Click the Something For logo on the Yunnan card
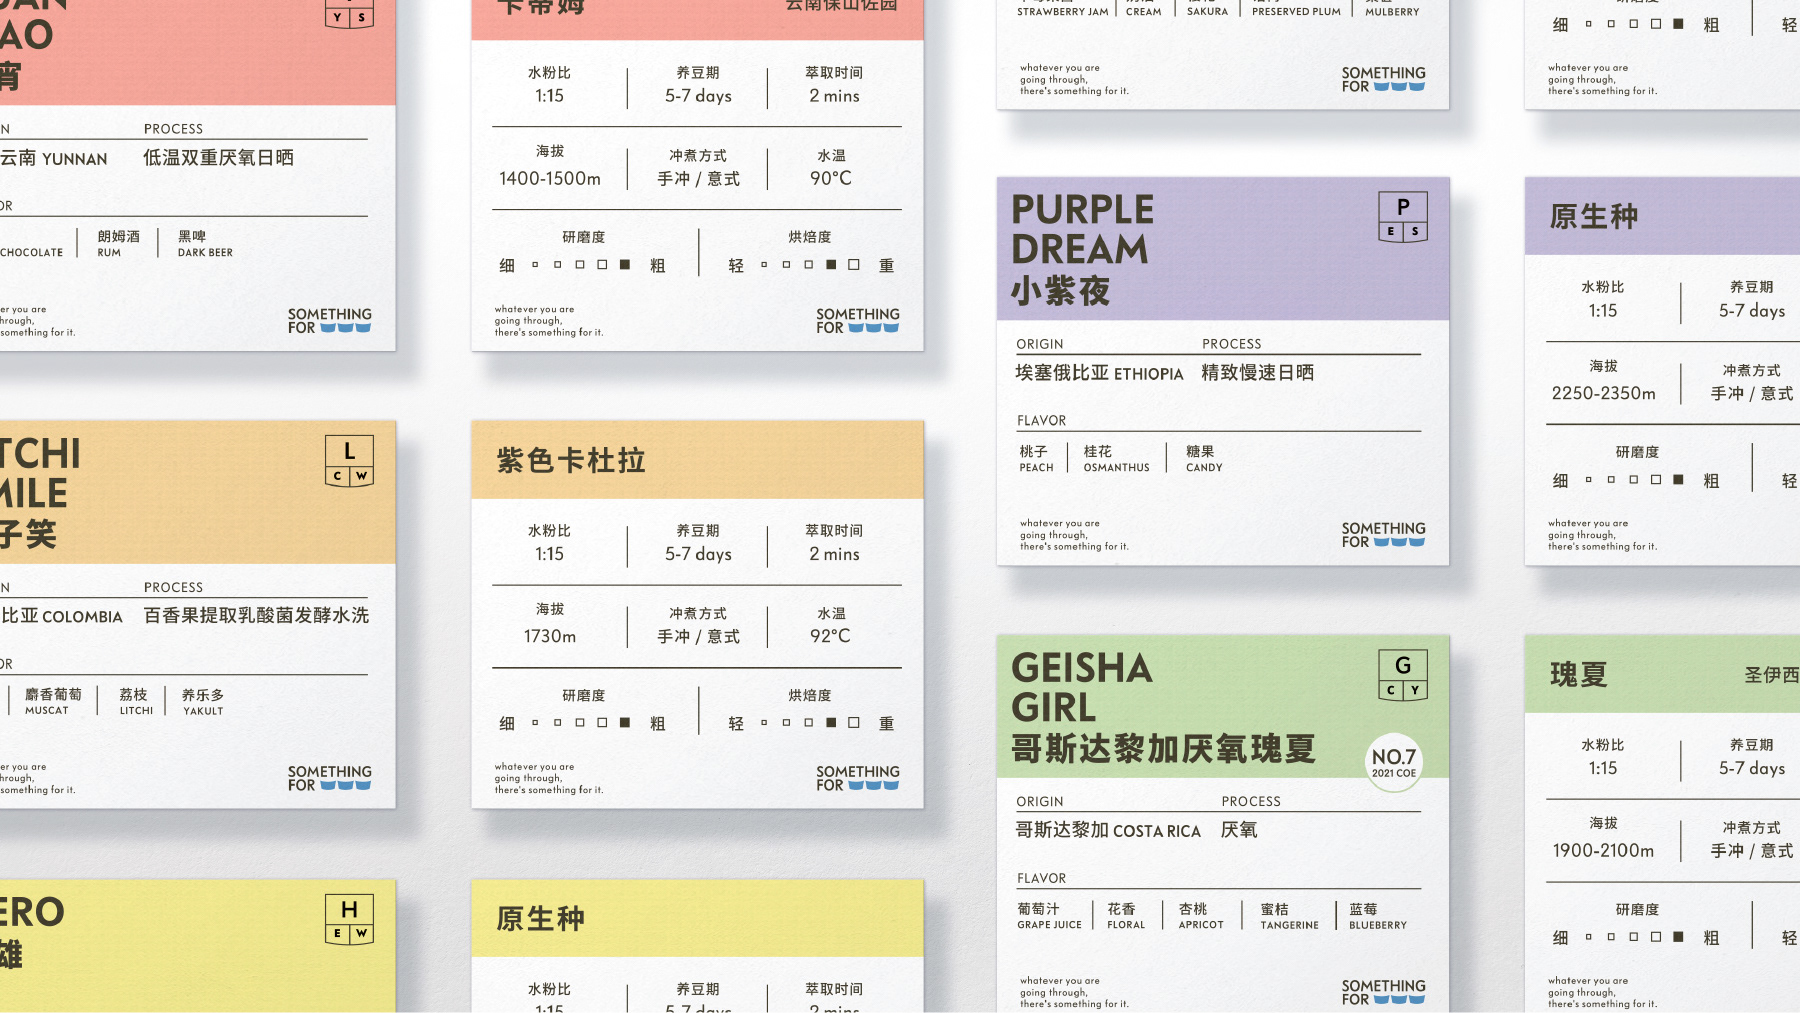This screenshot has width=1800, height=1013. (329, 320)
